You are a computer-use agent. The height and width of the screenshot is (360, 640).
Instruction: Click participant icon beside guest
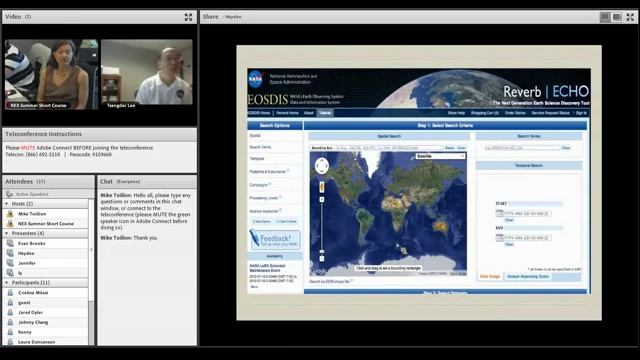10,302
